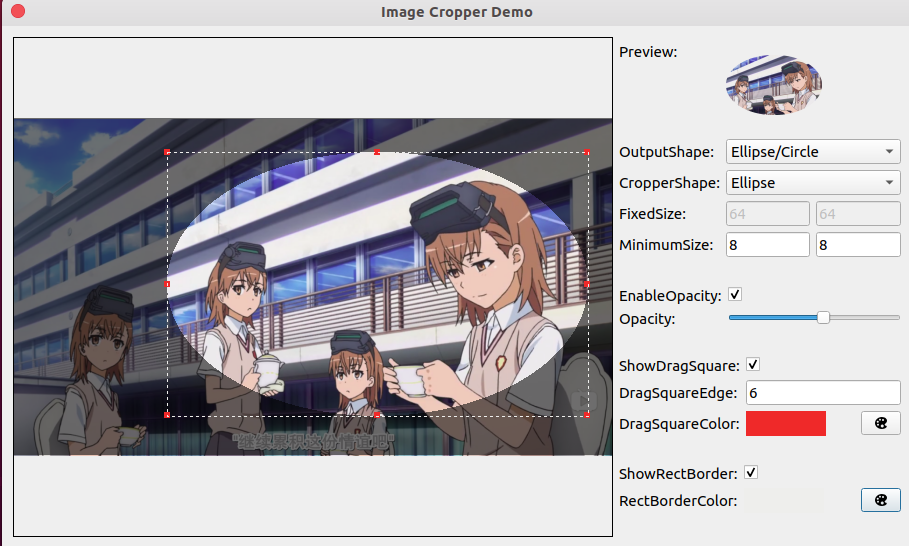Click the elliptical preview thumbnail
This screenshot has width=909, height=546.
tap(774, 85)
